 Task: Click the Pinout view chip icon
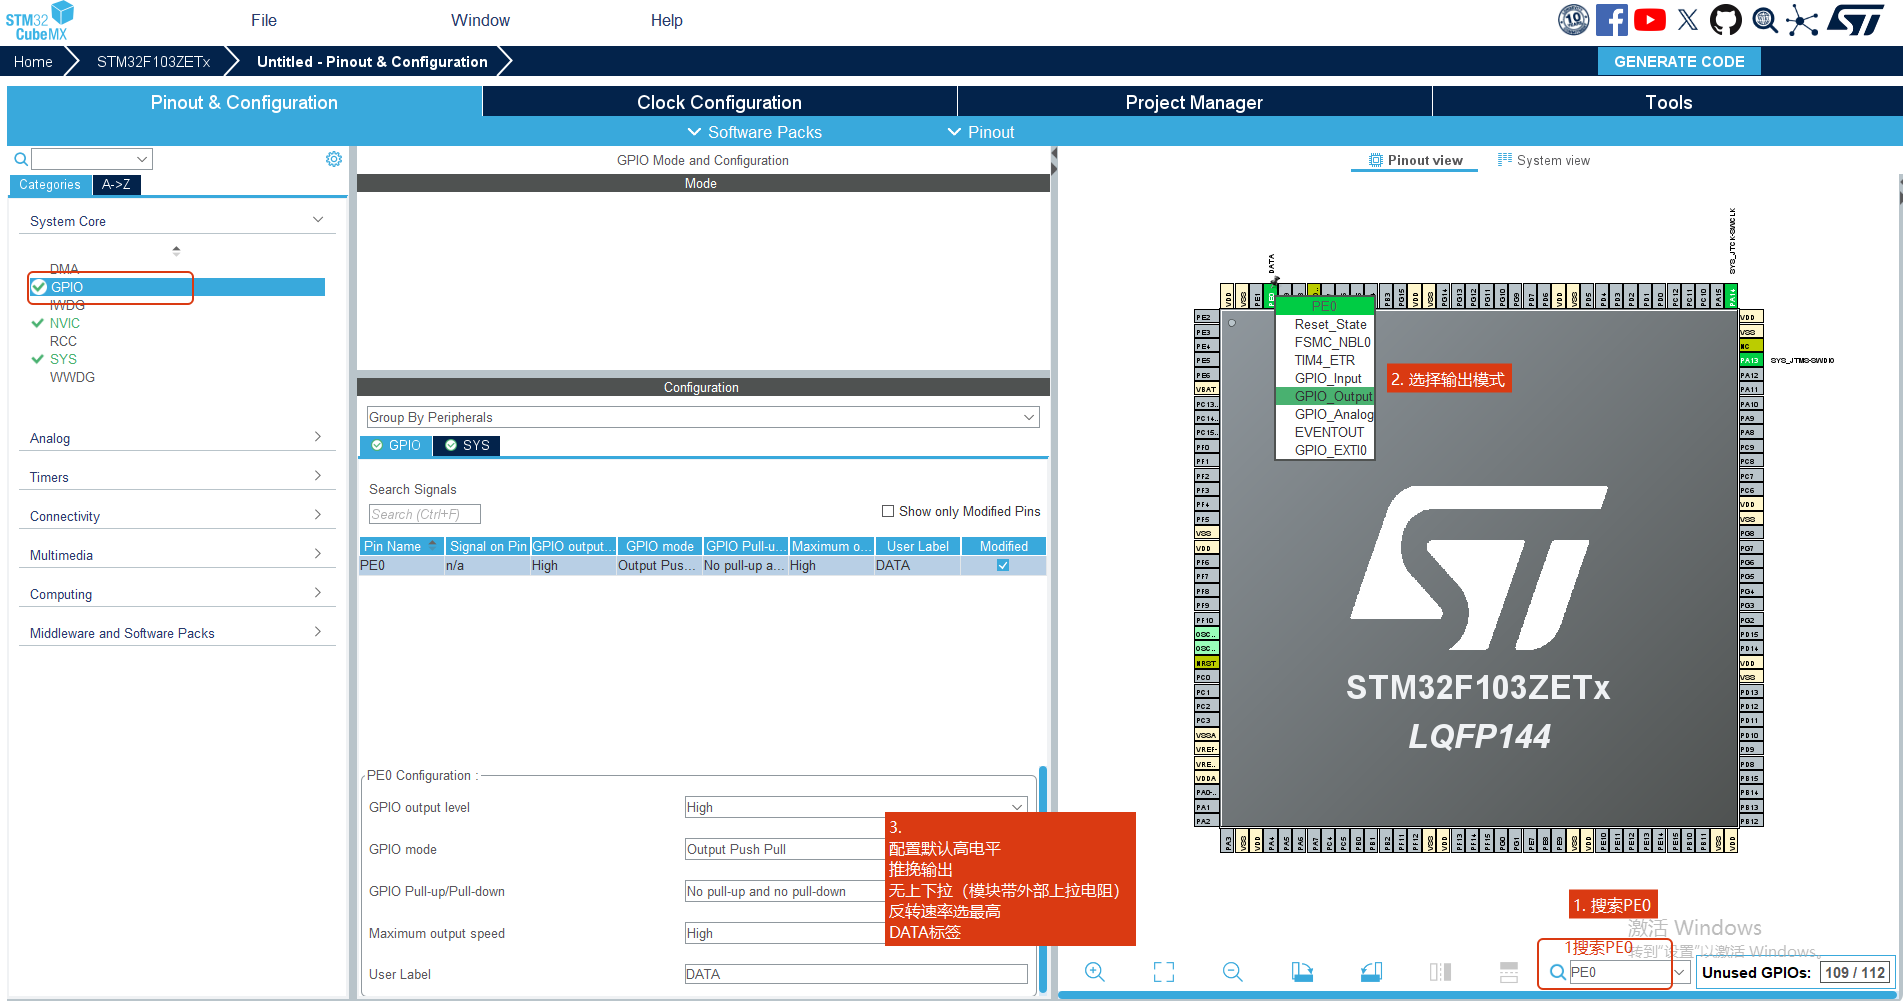click(1375, 160)
